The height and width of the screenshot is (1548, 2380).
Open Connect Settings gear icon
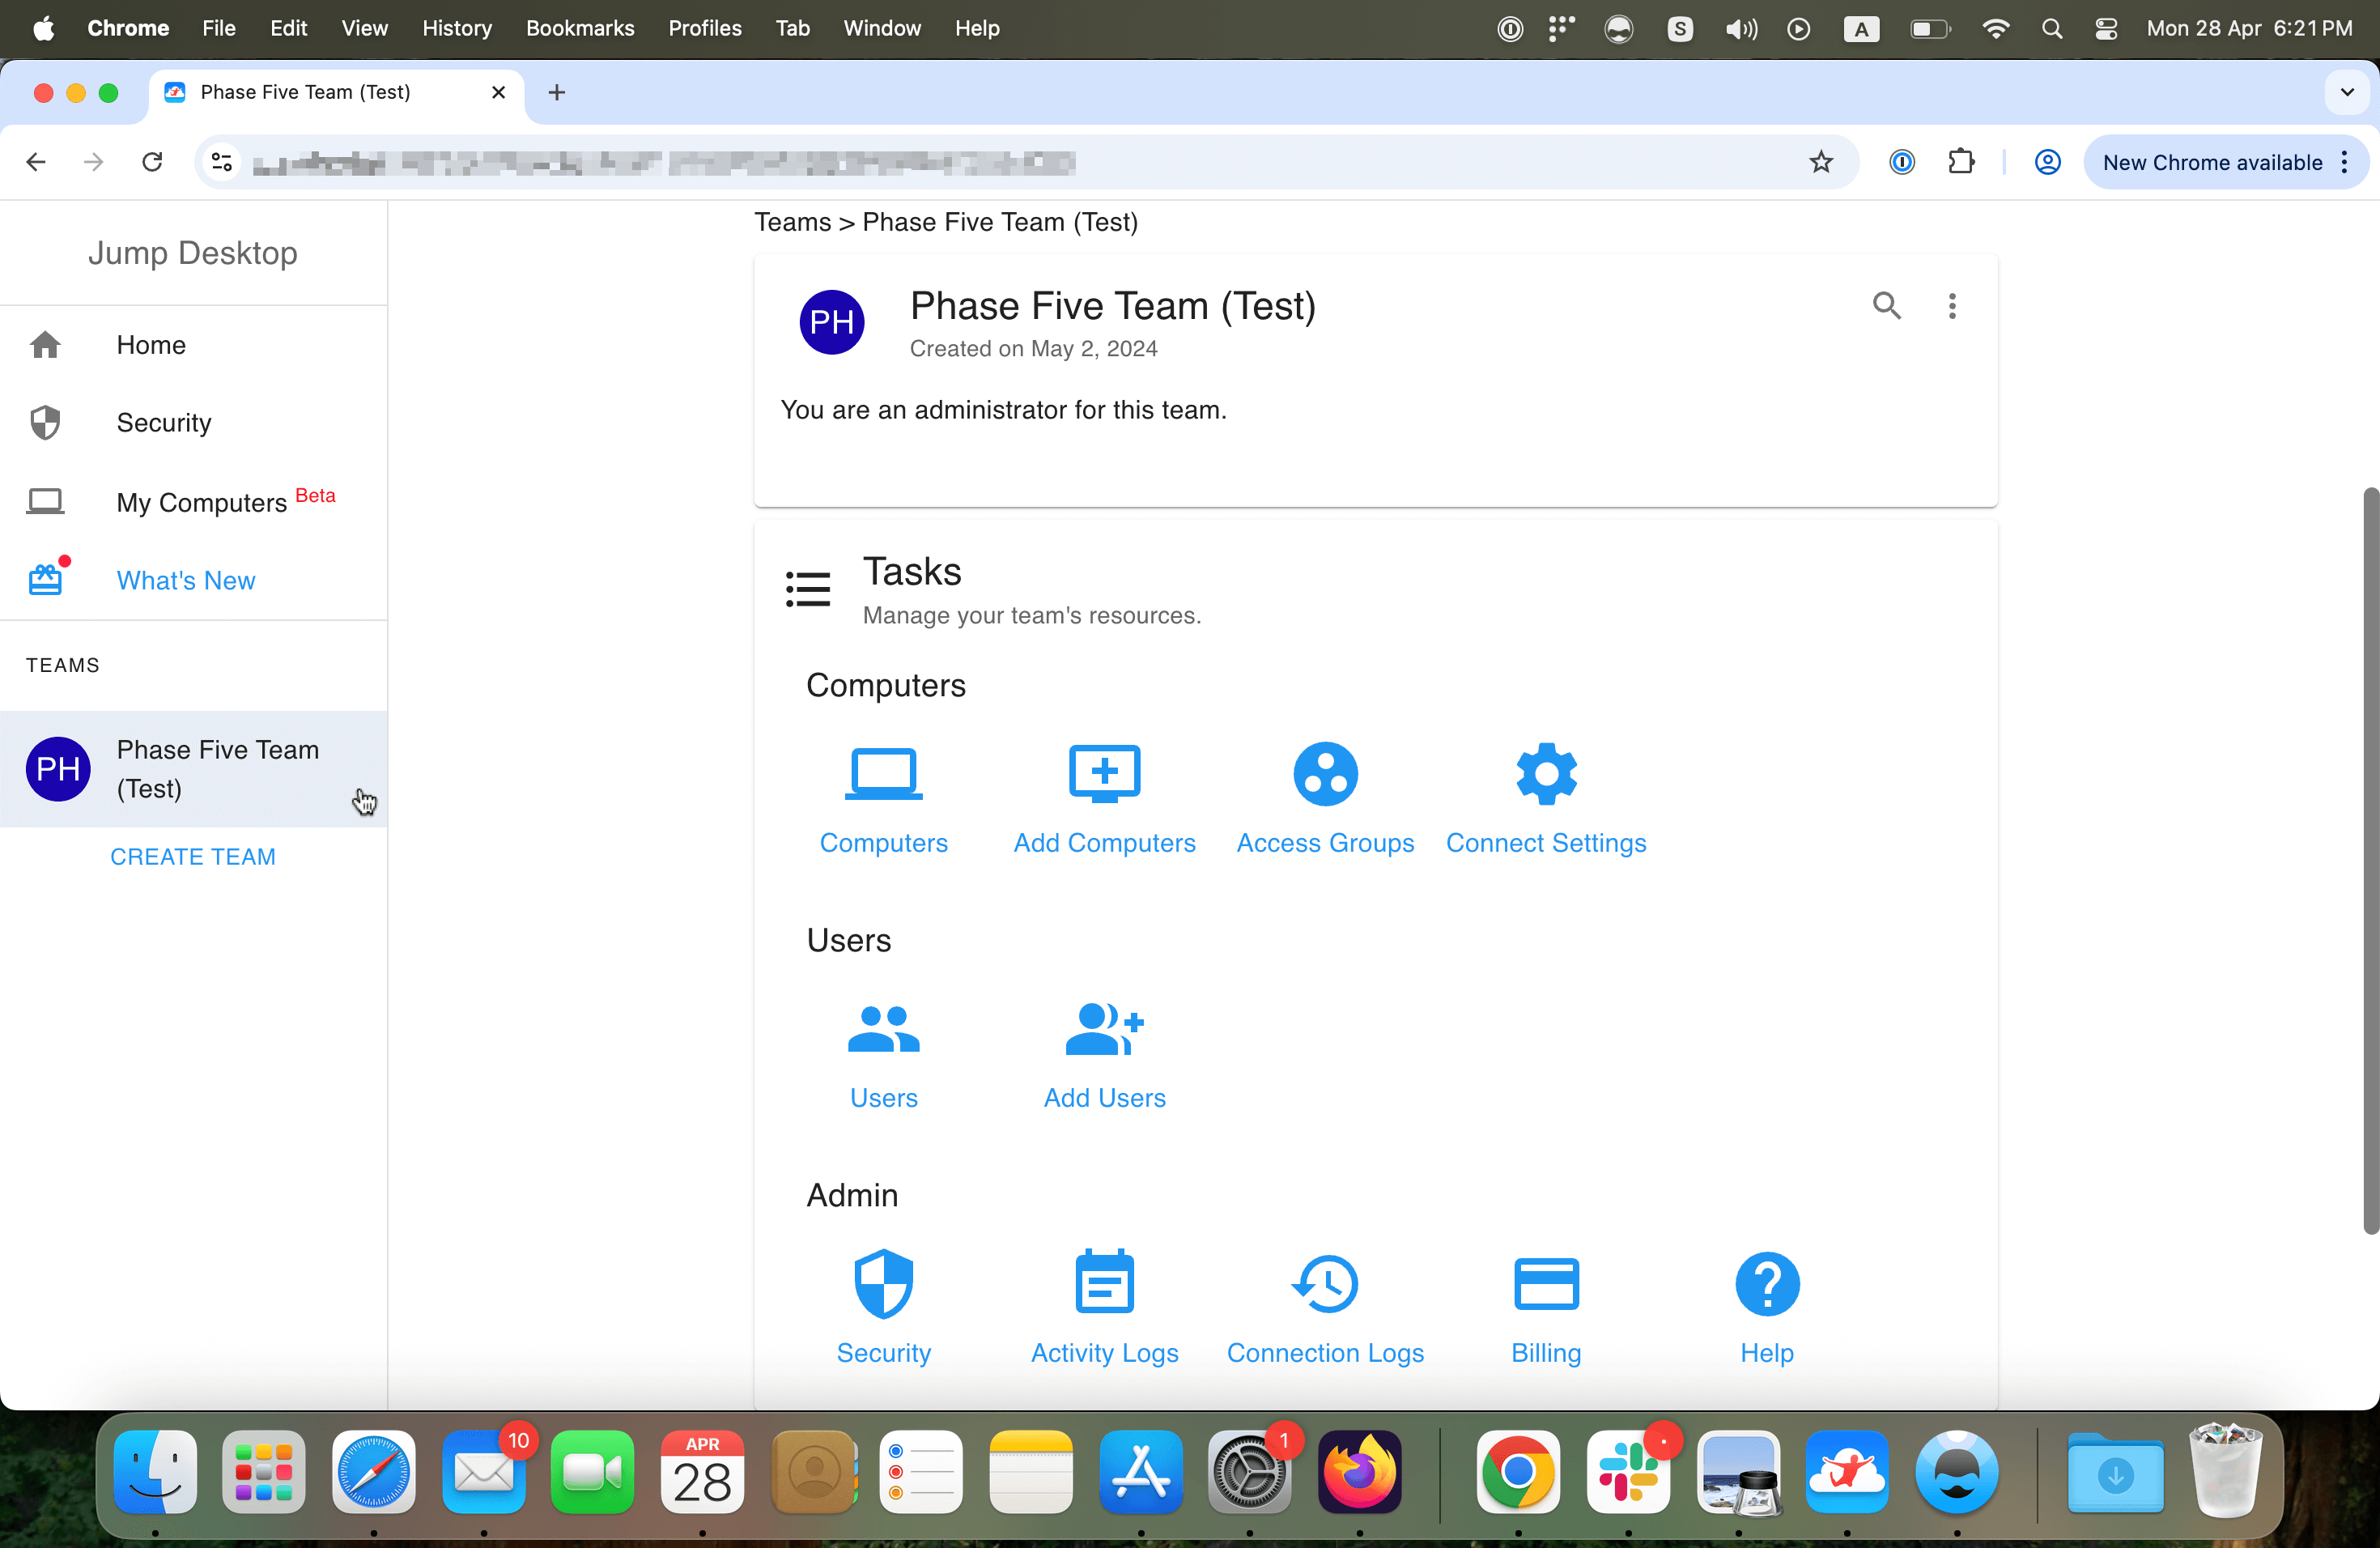click(1546, 774)
